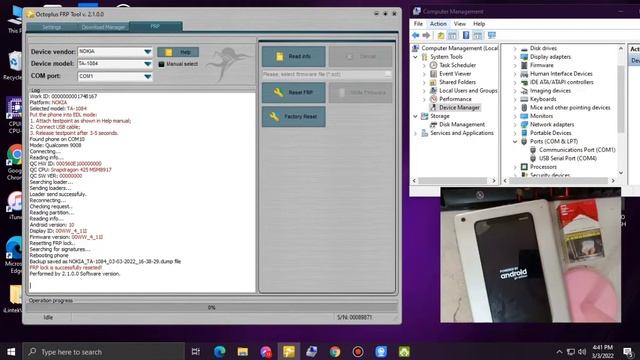Screen dimensions: 640x360
Task: Select Shared Folders in the tree
Action: [457, 82]
